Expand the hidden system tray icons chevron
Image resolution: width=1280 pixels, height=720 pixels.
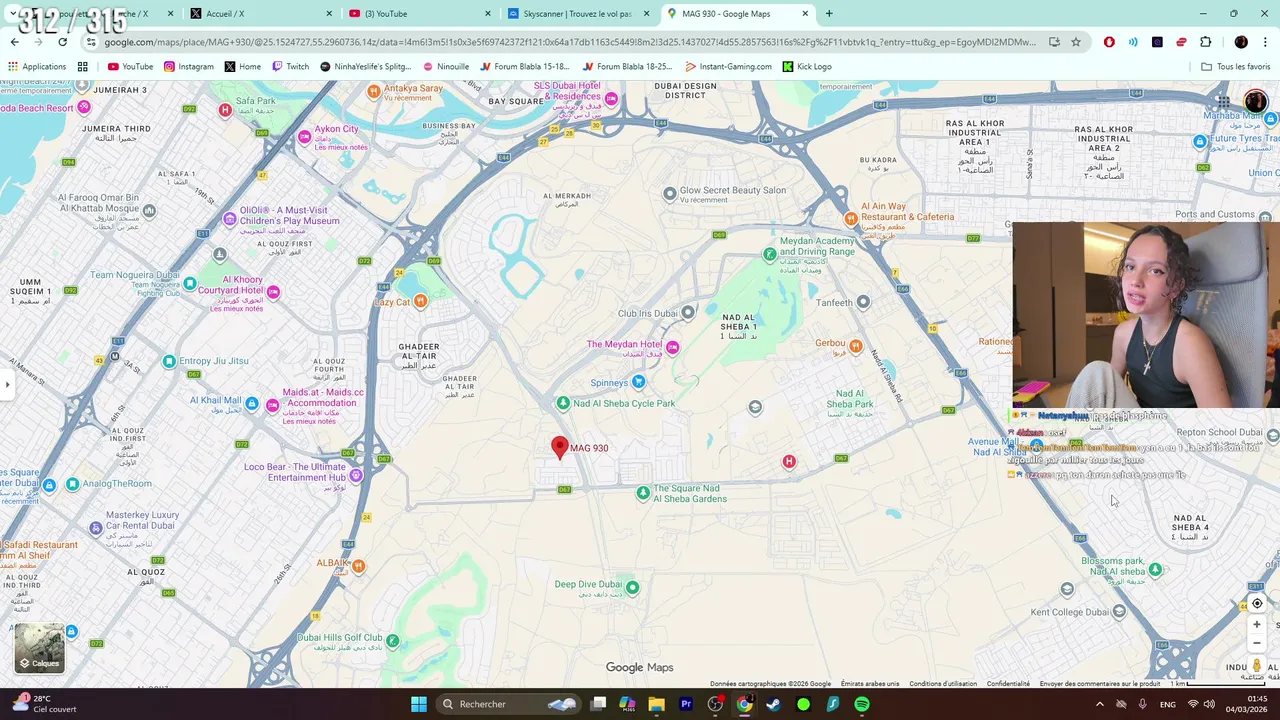coord(1099,704)
